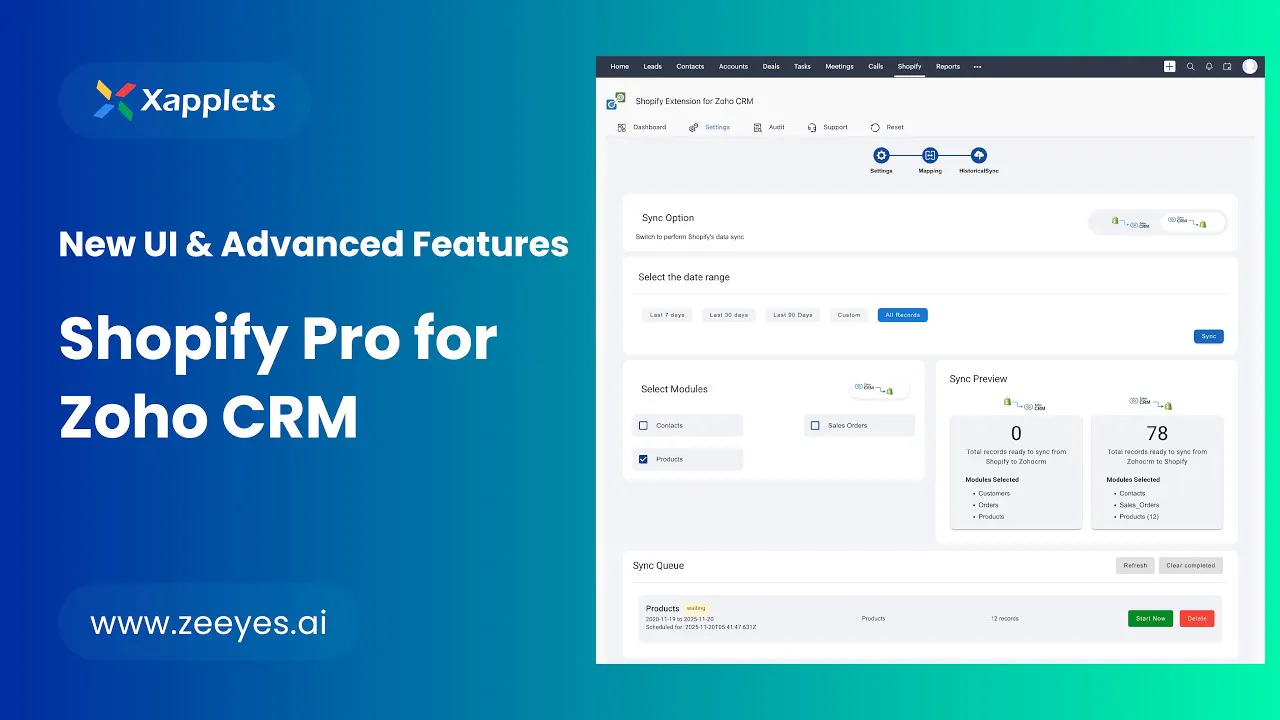
Task: Choose the Custom date range
Action: [849, 315]
